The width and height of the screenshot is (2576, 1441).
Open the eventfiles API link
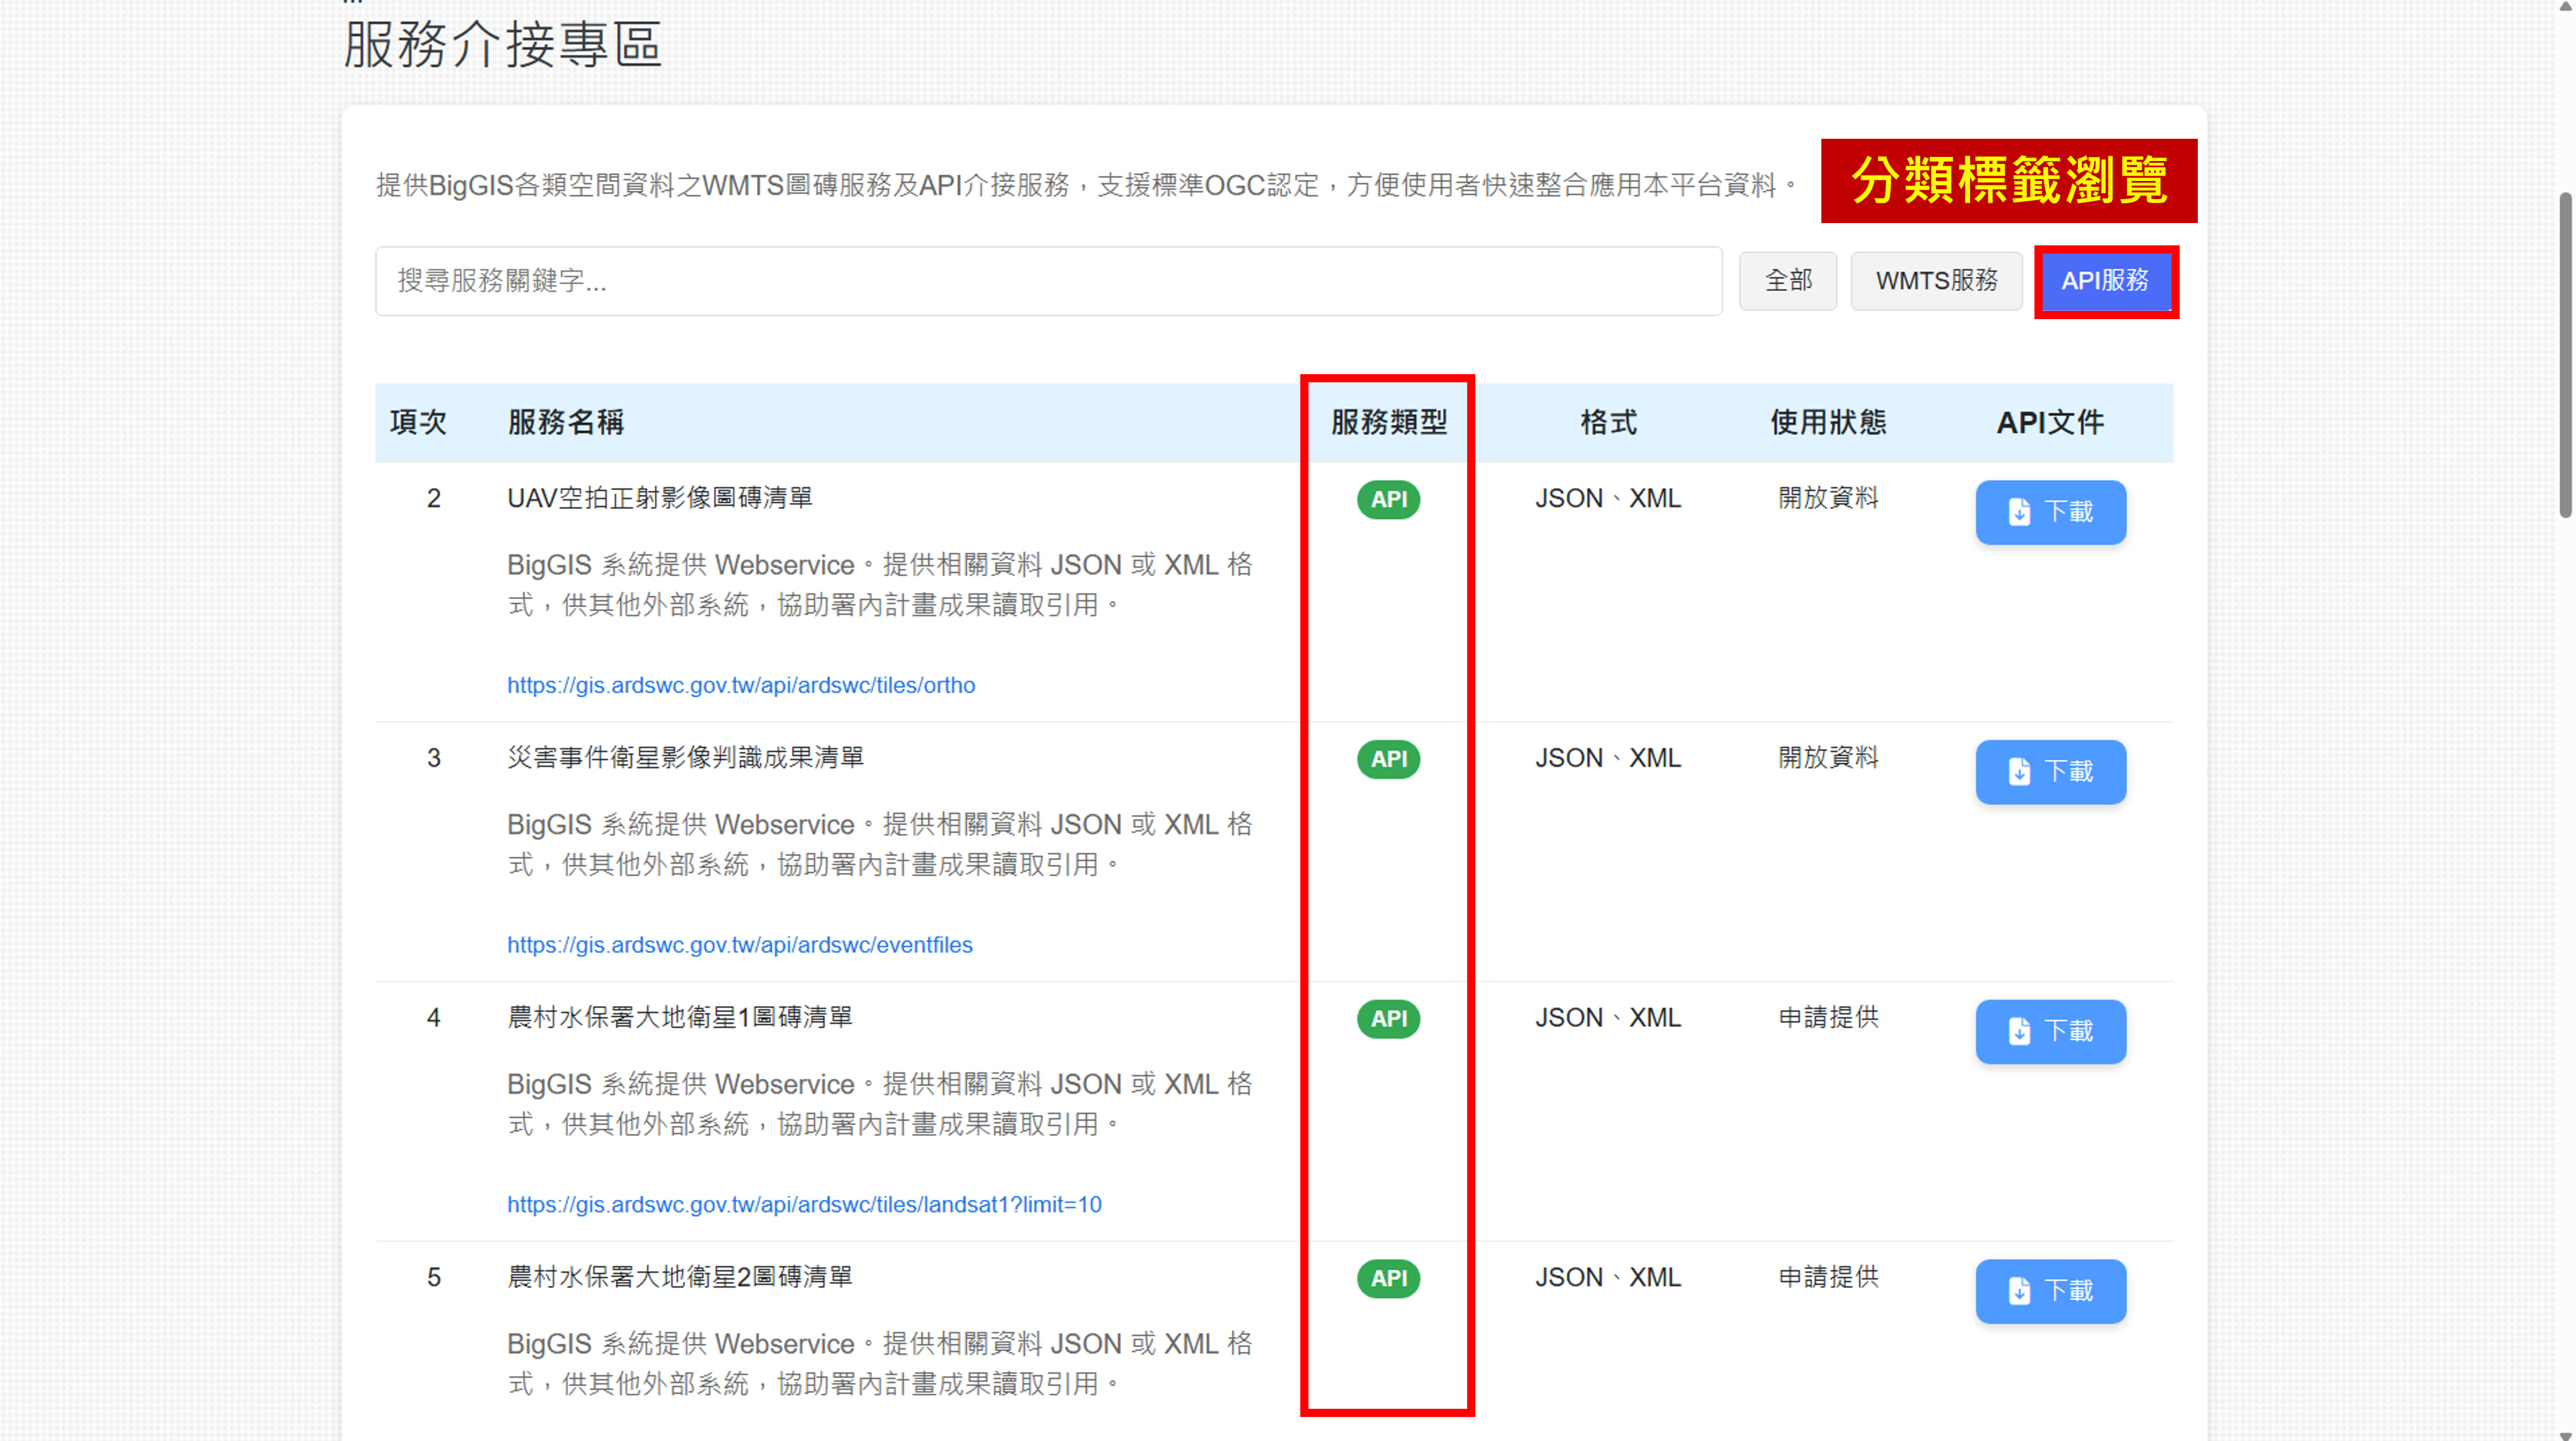point(739,945)
